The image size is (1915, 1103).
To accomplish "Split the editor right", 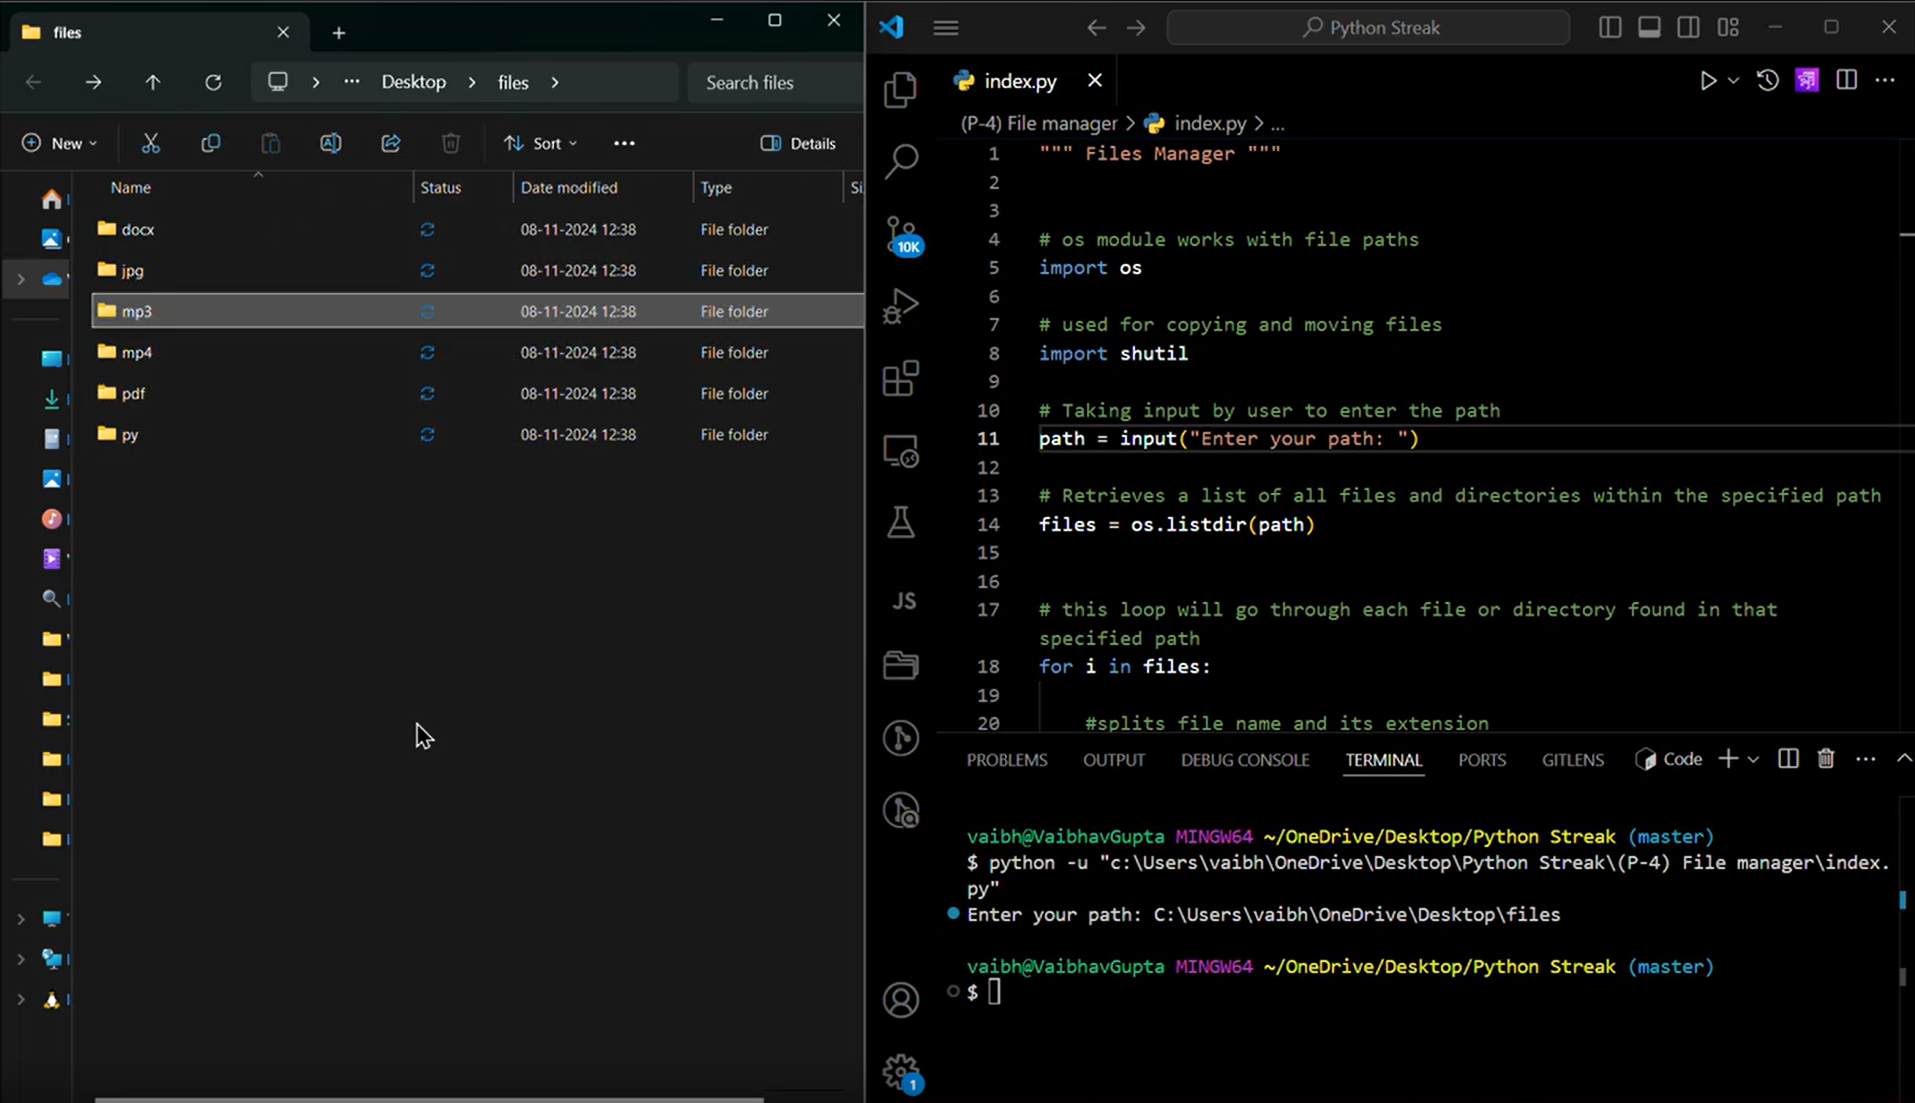I will point(1846,81).
